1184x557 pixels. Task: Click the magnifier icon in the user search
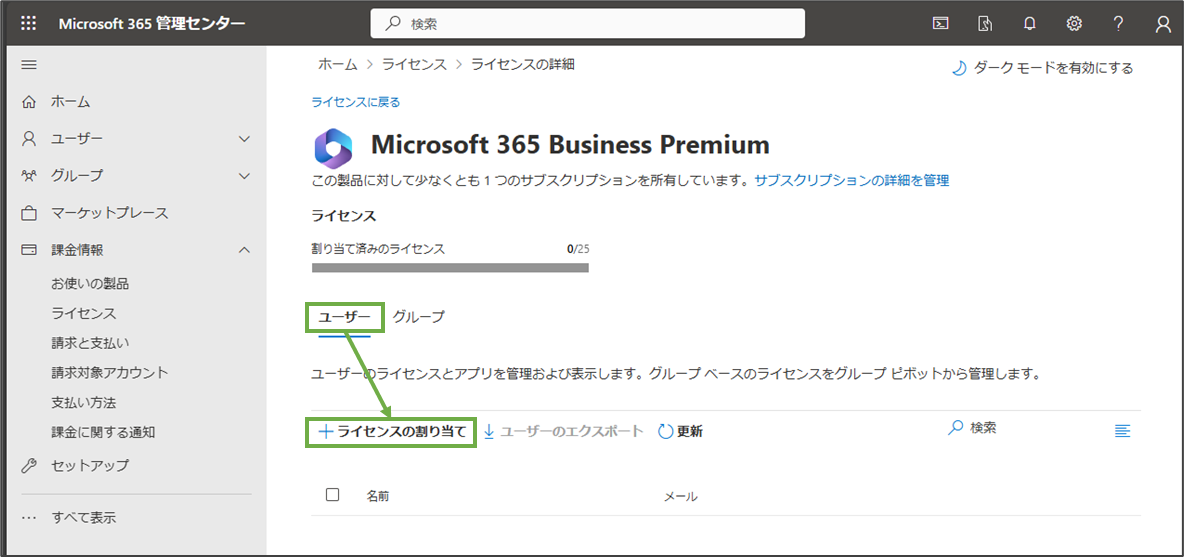click(955, 428)
